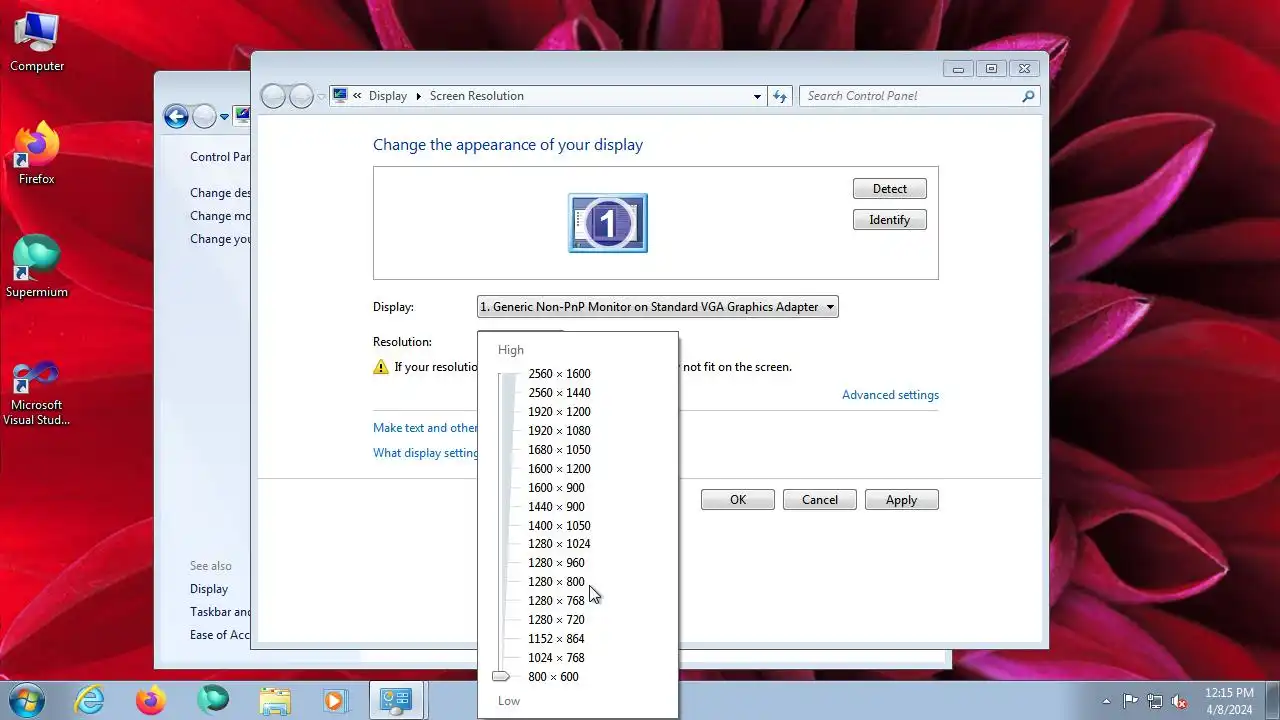The height and width of the screenshot is (720, 1280).
Task: Open Advanced settings link
Action: coord(890,395)
